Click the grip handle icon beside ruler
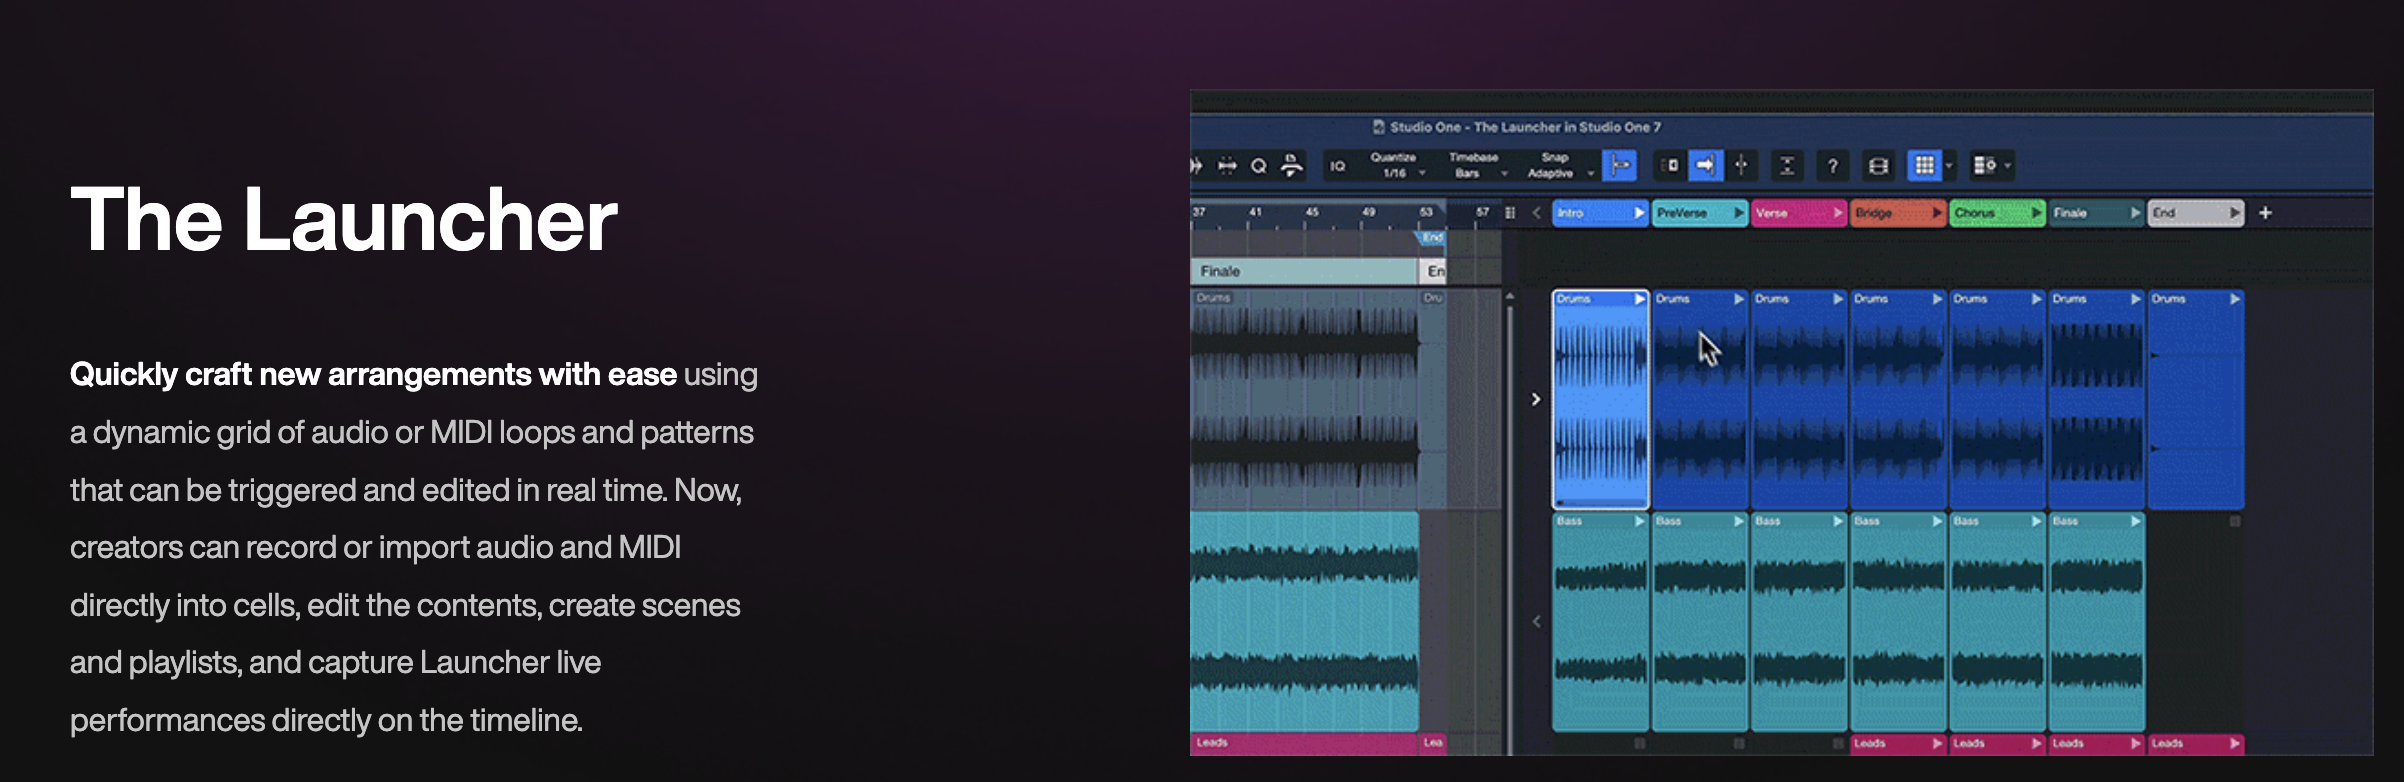Screen dimensions: 2404x782 [1510, 213]
